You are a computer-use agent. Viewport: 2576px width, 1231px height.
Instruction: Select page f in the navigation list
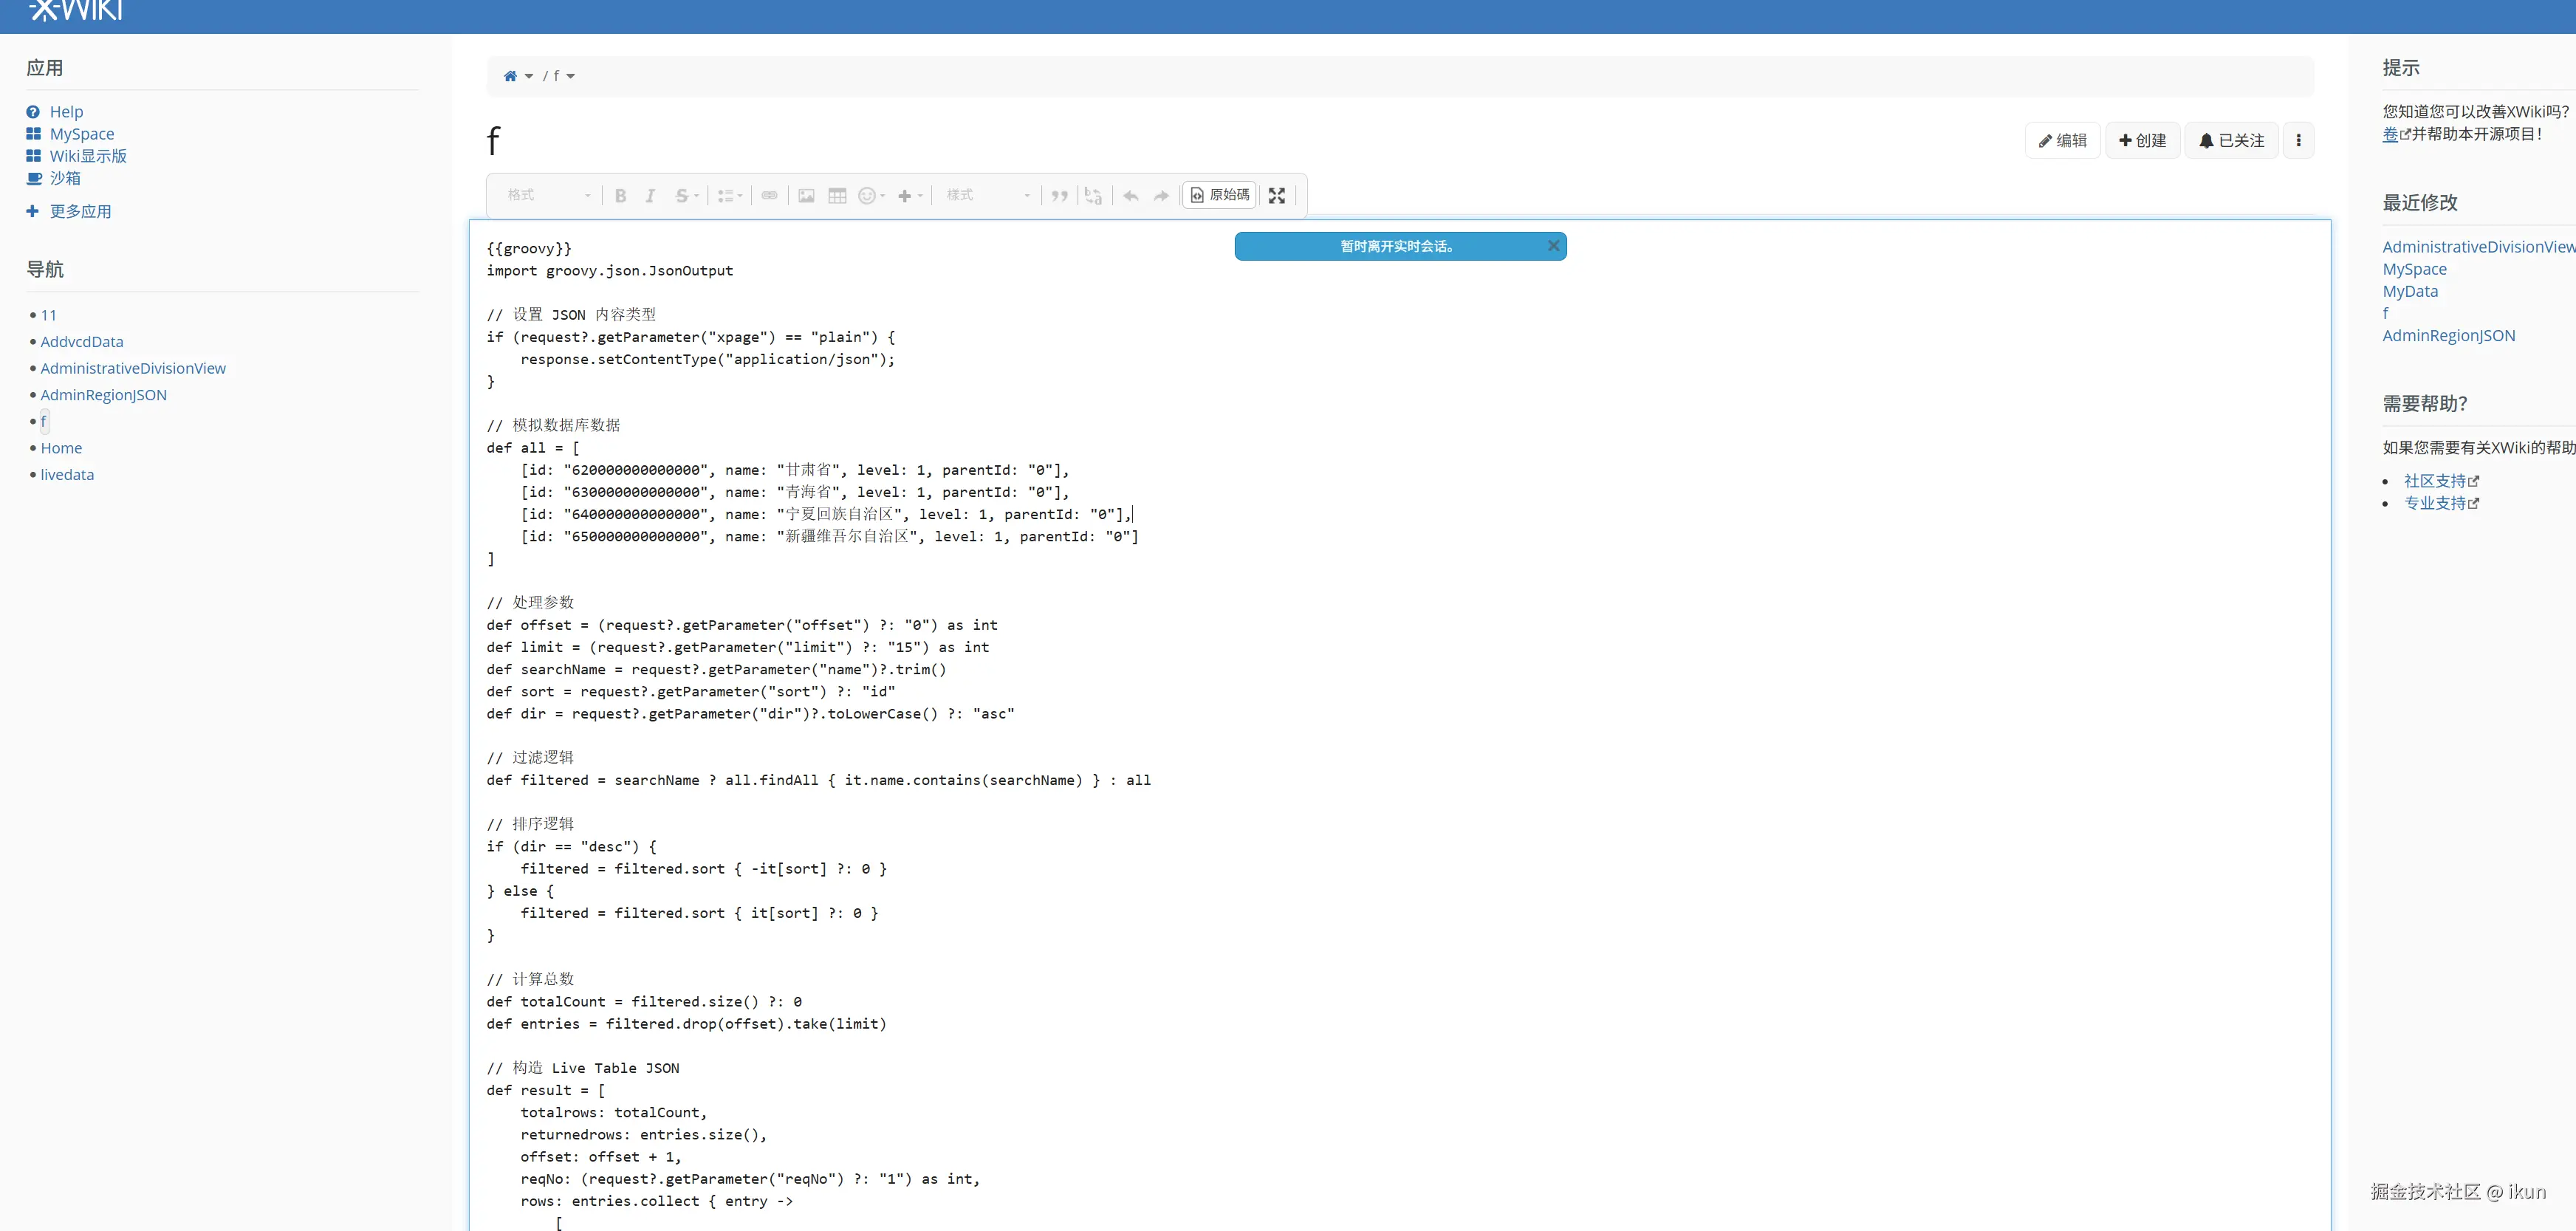[43, 421]
